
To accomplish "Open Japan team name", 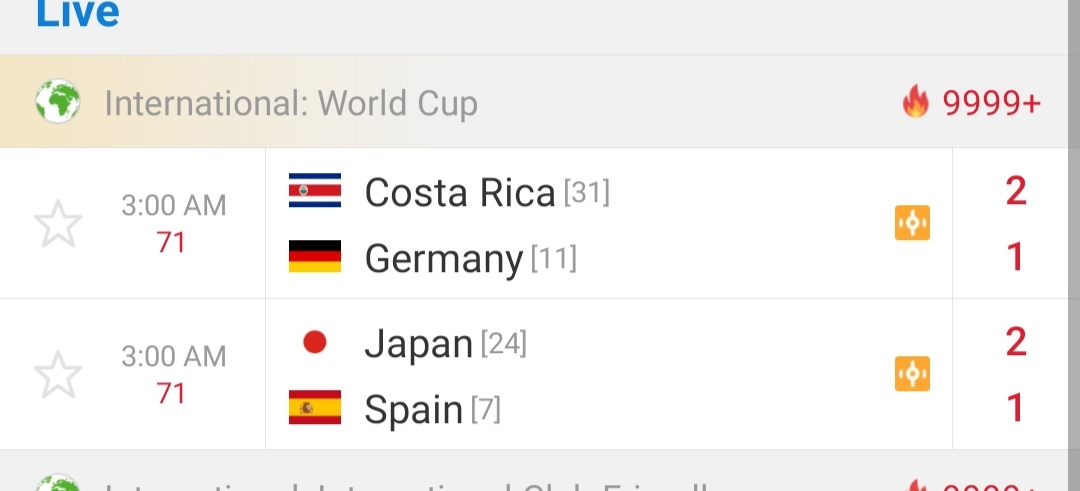I will tap(418, 344).
